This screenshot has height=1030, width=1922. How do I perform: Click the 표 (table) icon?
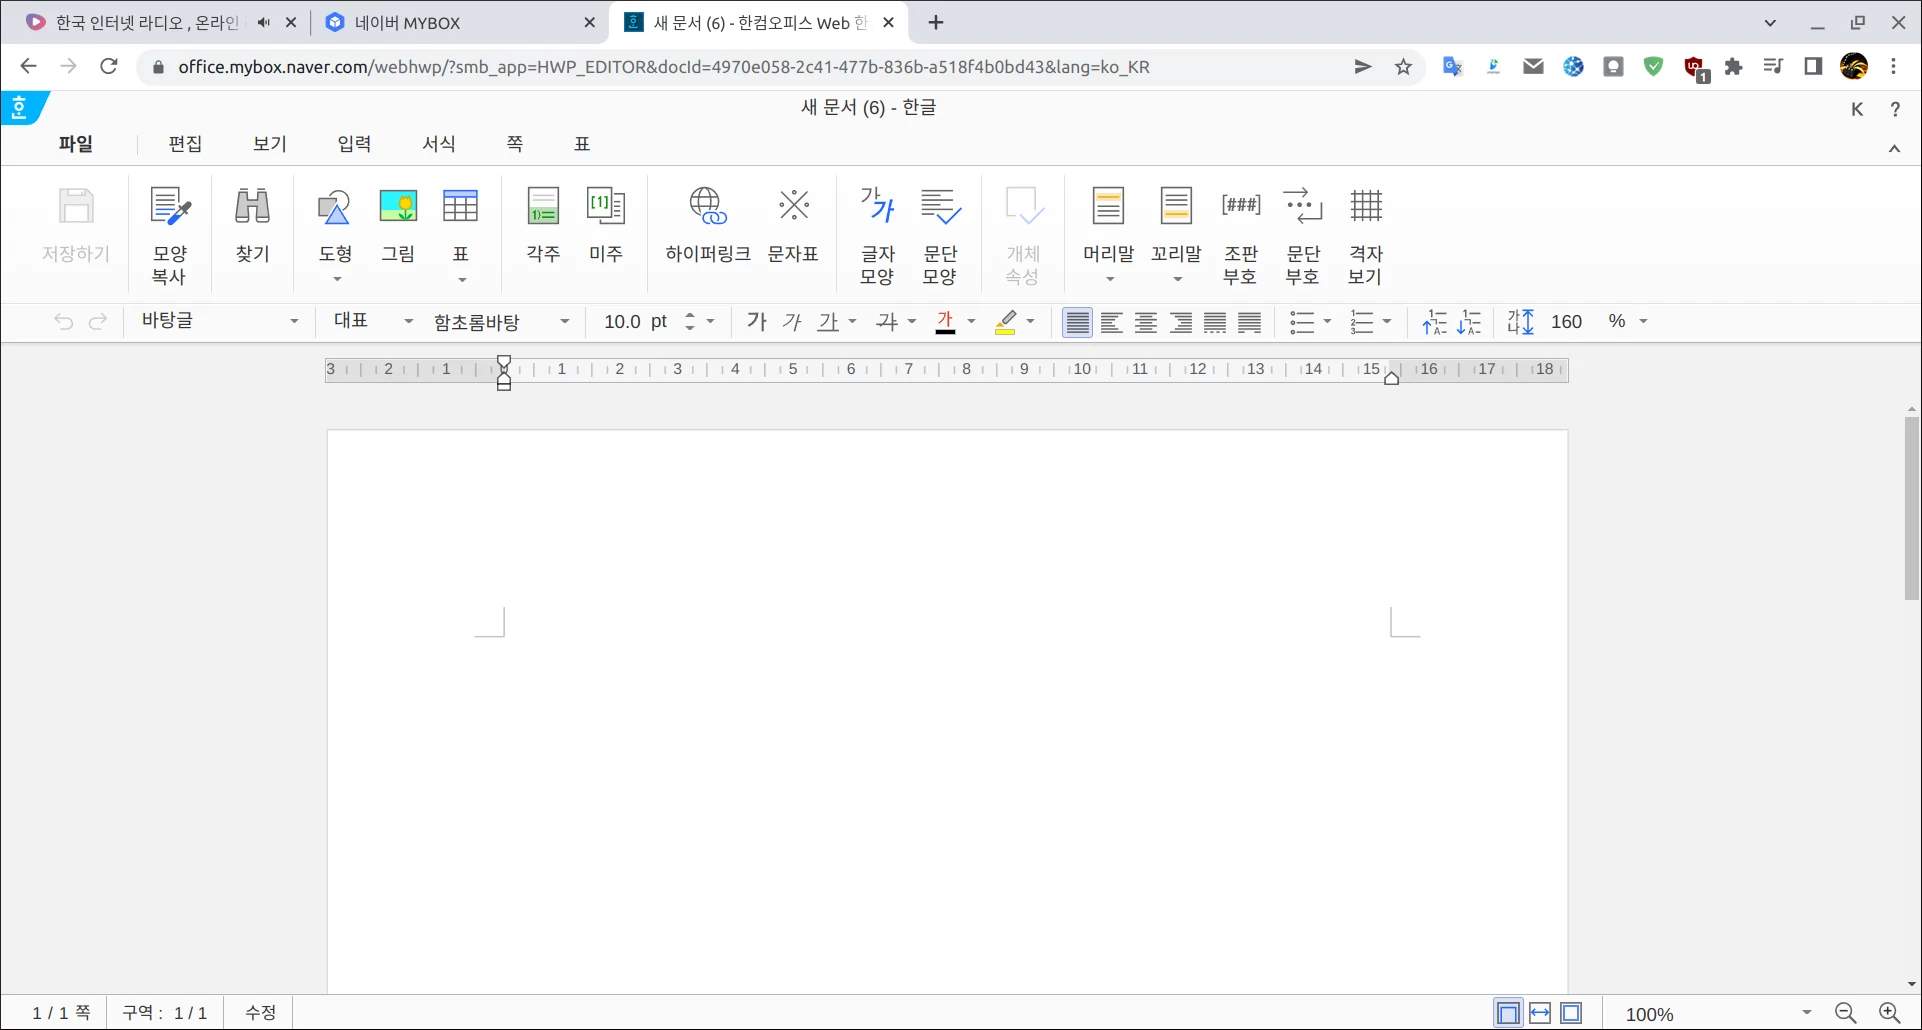(460, 207)
